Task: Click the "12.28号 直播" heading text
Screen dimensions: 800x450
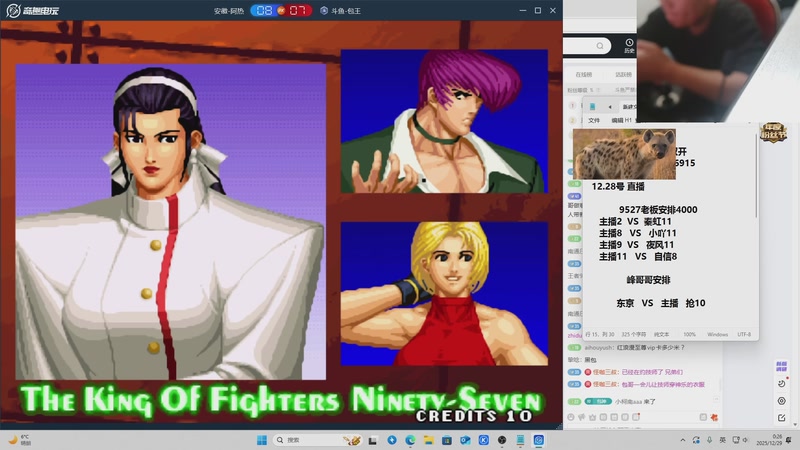Action: (618, 187)
